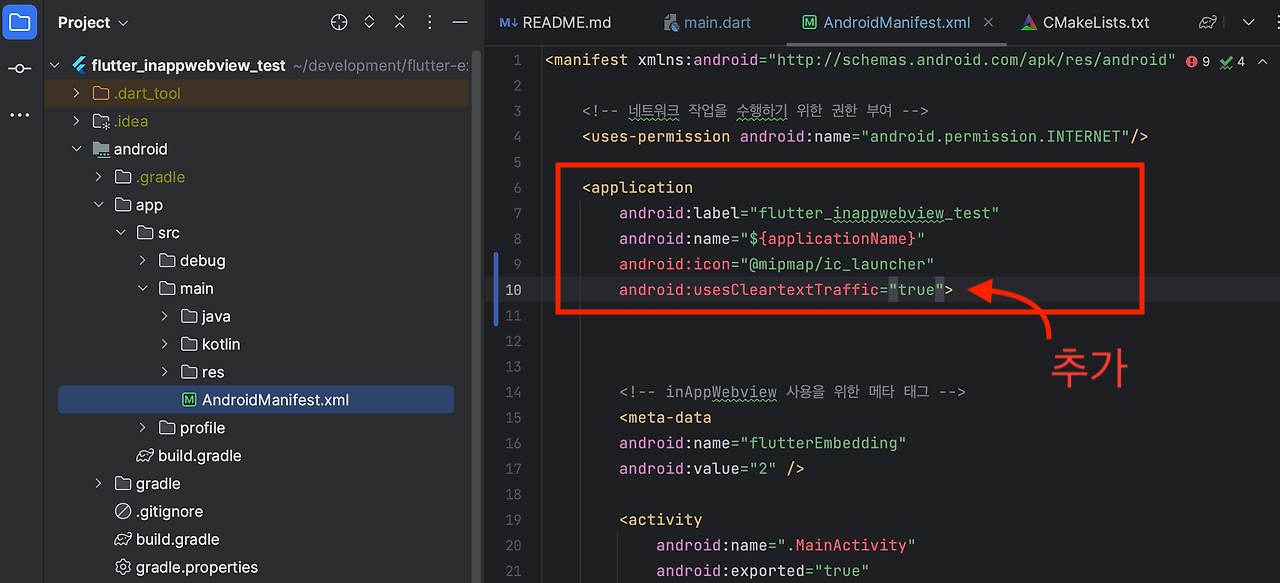Select the AndroidManifest.xml editor tab

(x=897, y=22)
